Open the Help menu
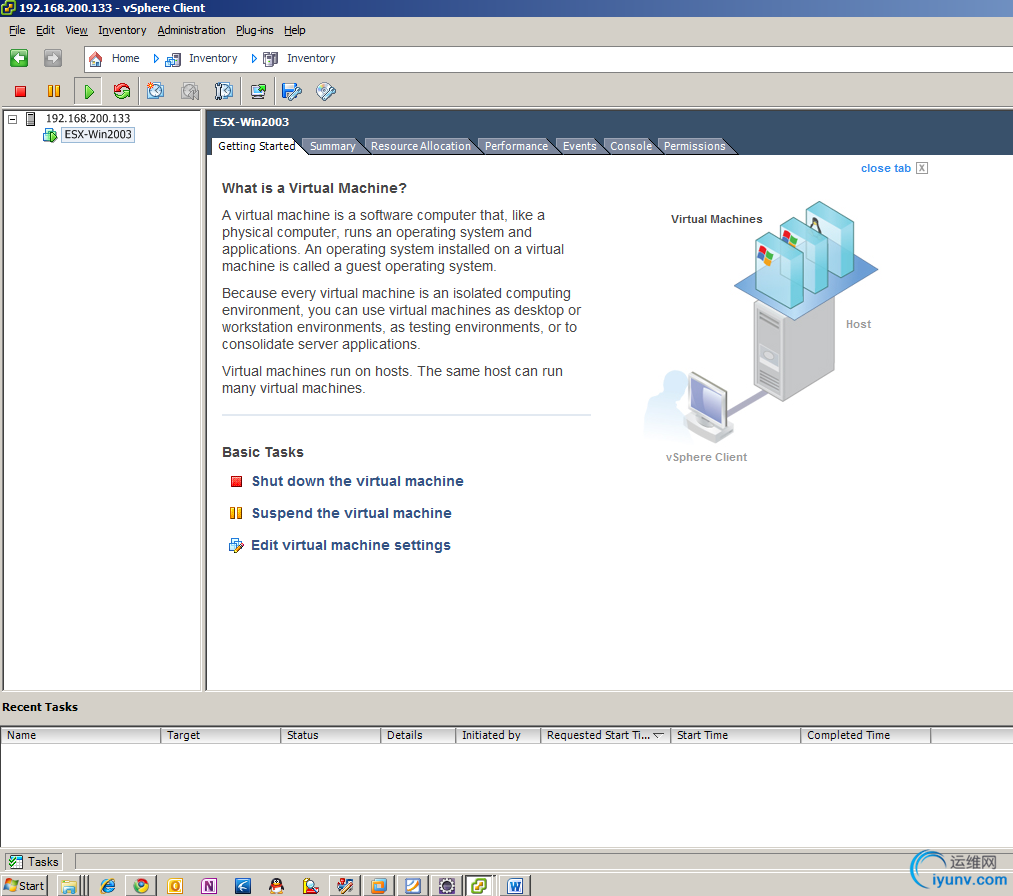Screen dimensions: 1013x896 pyautogui.click(x=295, y=30)
